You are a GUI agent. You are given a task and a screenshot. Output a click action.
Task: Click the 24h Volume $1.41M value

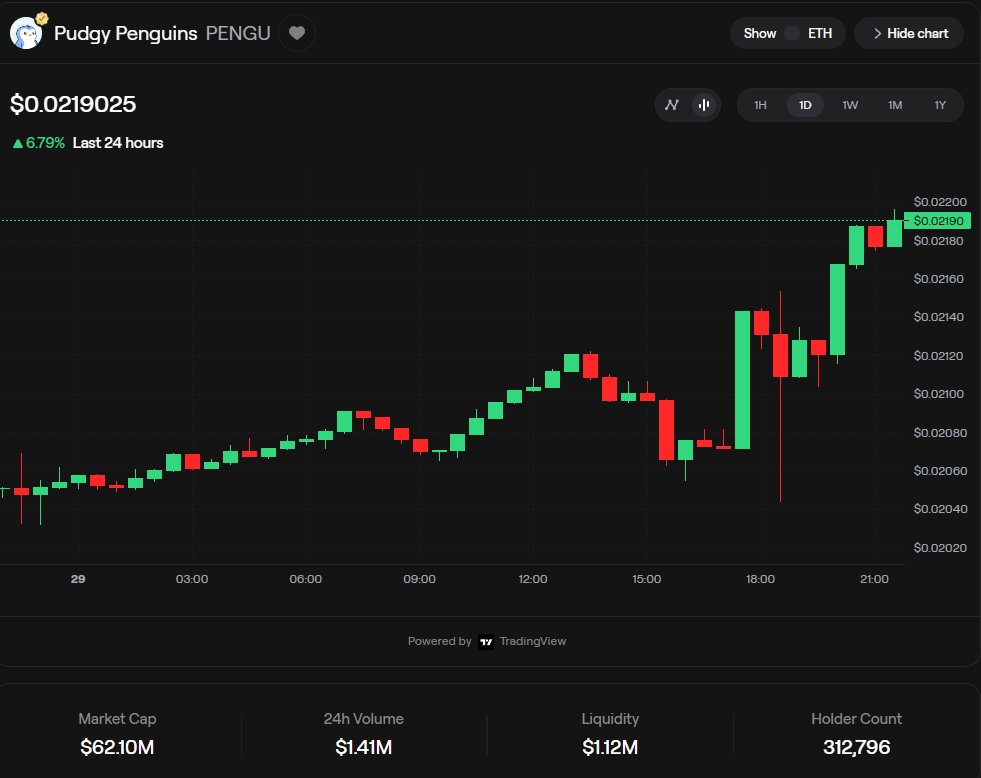coord(363,747)
